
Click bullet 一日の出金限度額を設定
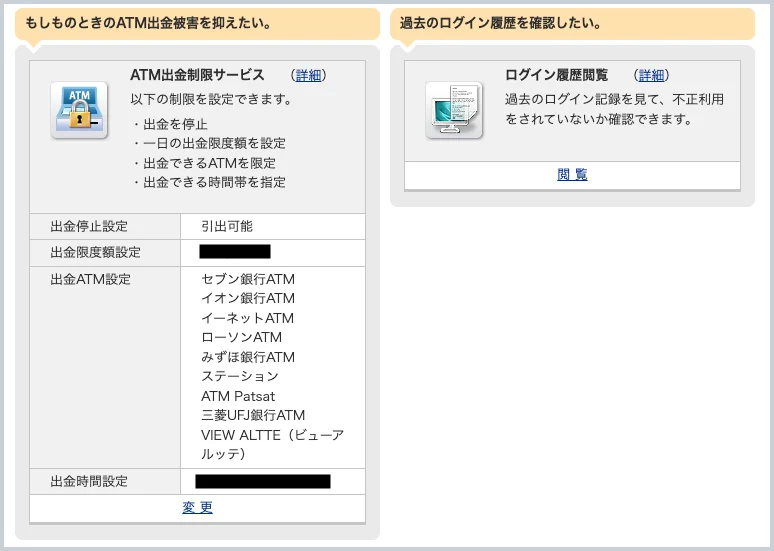tap(208, 143)
